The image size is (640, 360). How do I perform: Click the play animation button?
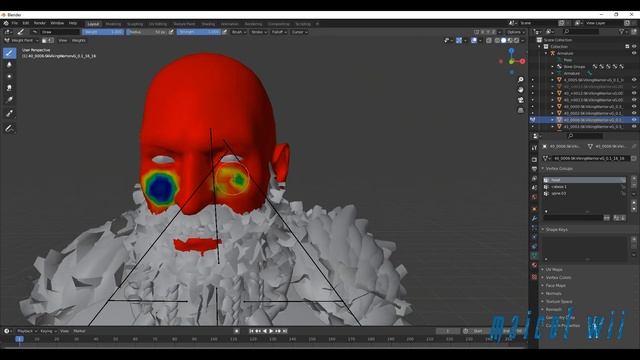(x=271, y=331)
